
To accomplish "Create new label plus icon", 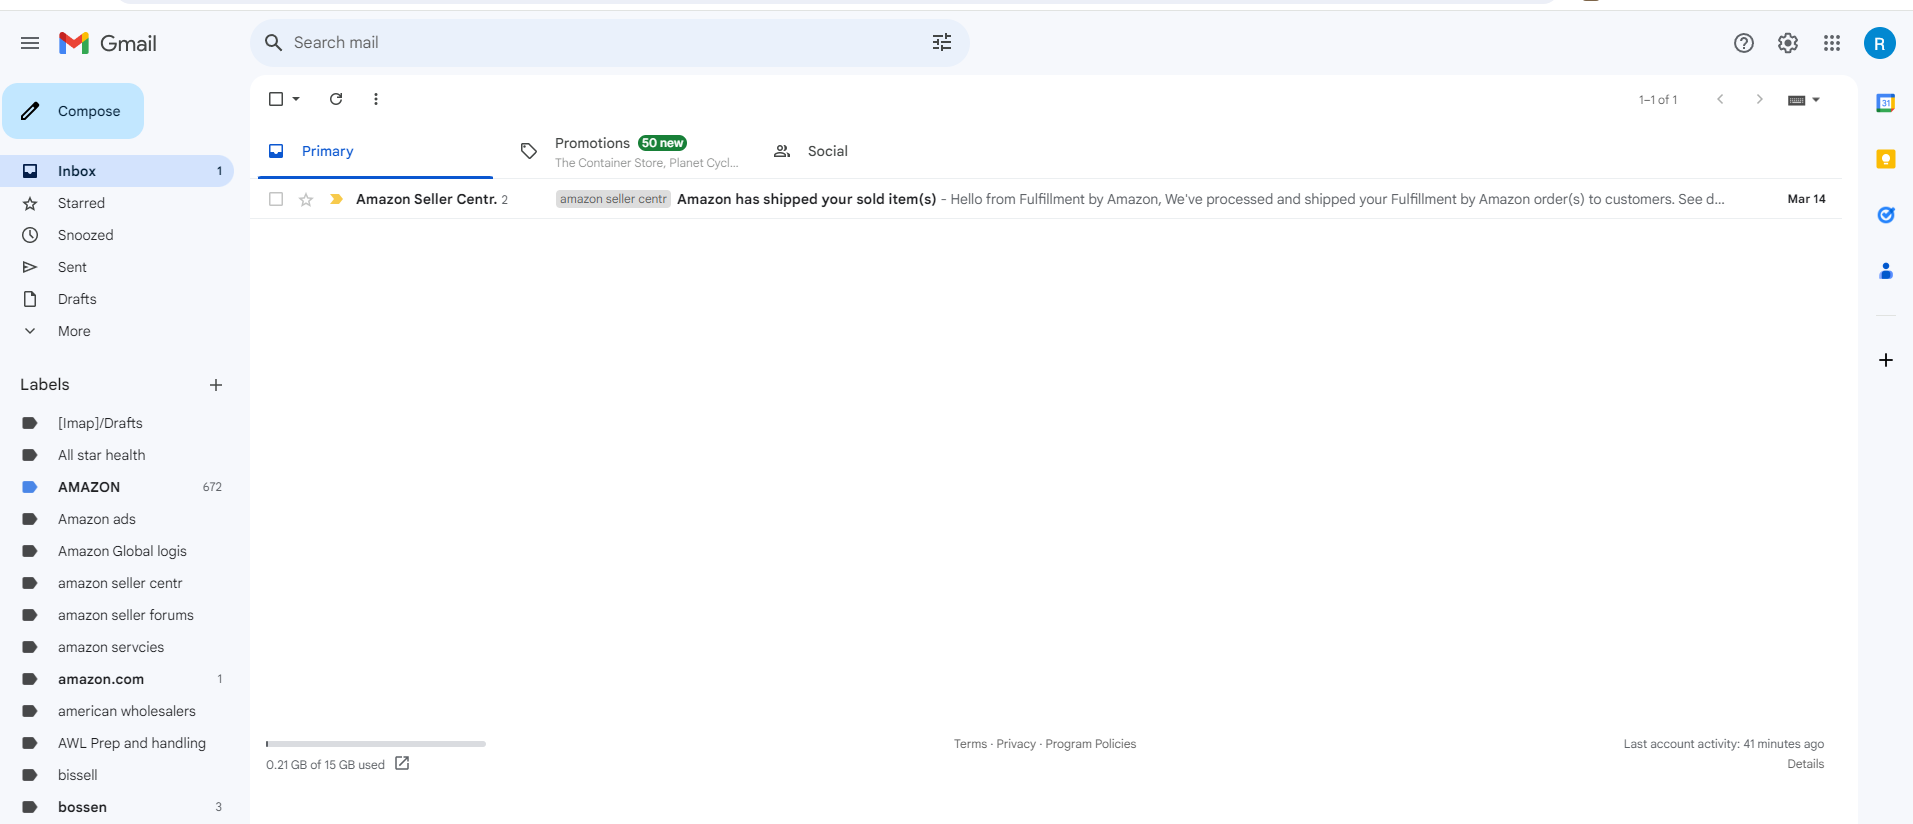I will point(216,385).
